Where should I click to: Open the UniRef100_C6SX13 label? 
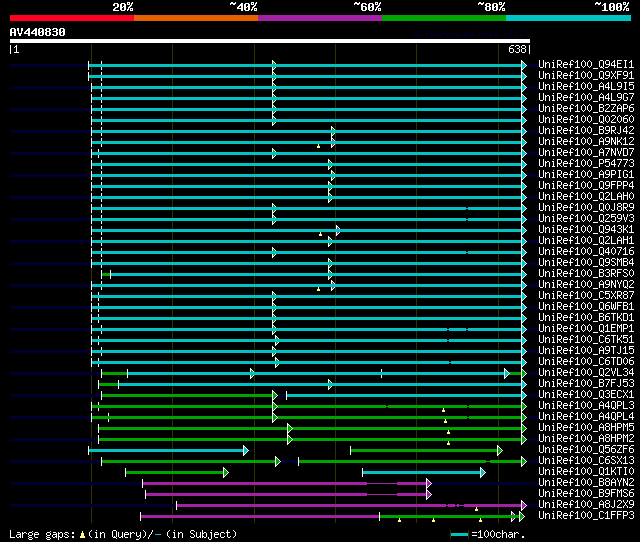click(x=586, y=461)
